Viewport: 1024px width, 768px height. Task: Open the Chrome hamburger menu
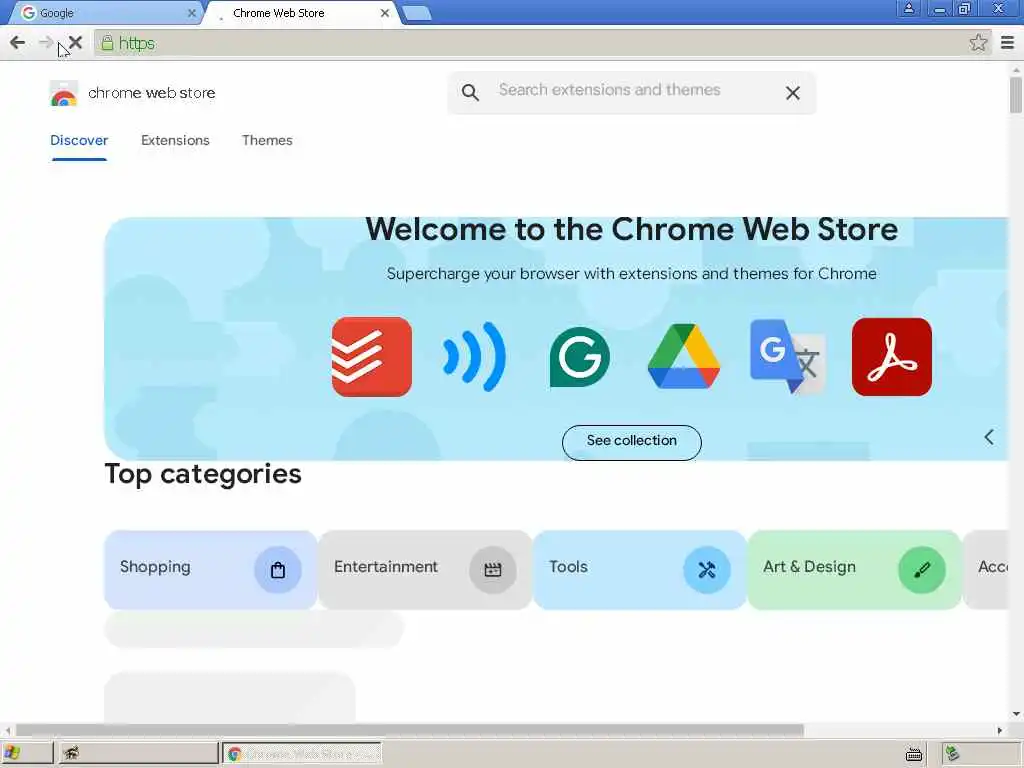[x=1008, y=43]
